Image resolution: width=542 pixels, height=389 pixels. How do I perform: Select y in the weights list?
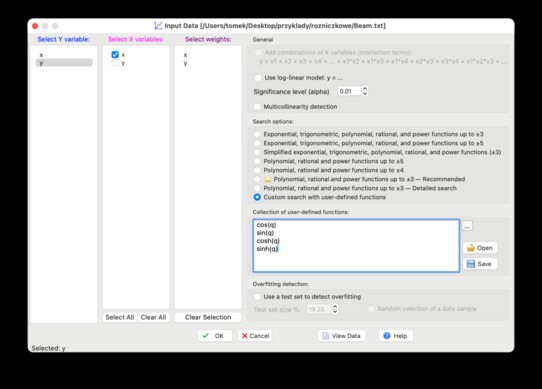click(185, 63)
